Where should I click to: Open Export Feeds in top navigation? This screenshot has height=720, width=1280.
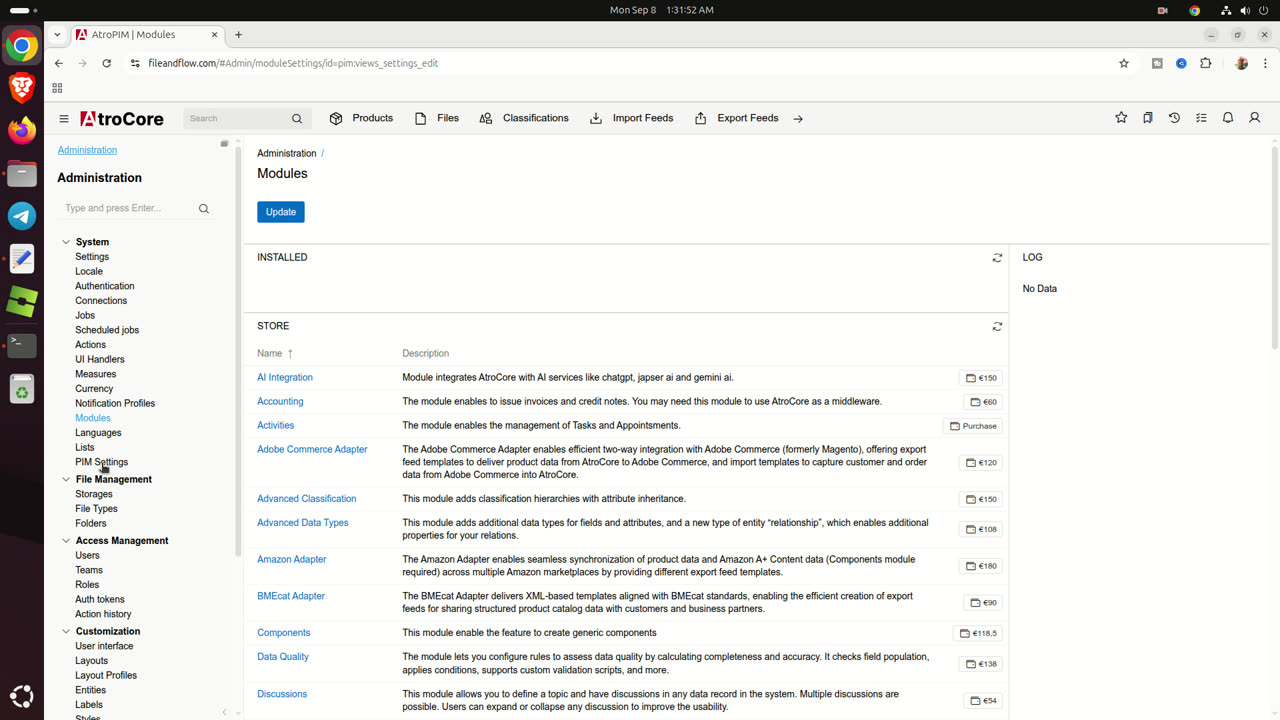(x=737, y=118)
